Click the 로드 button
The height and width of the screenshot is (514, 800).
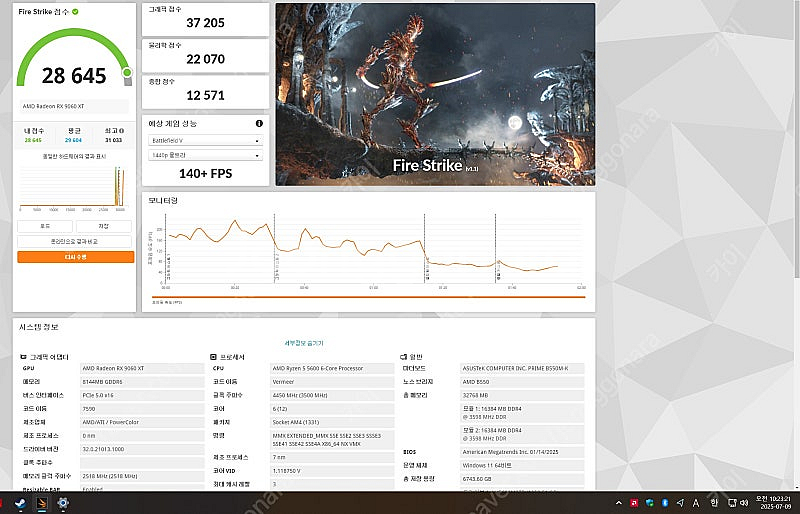click(46, 227)
